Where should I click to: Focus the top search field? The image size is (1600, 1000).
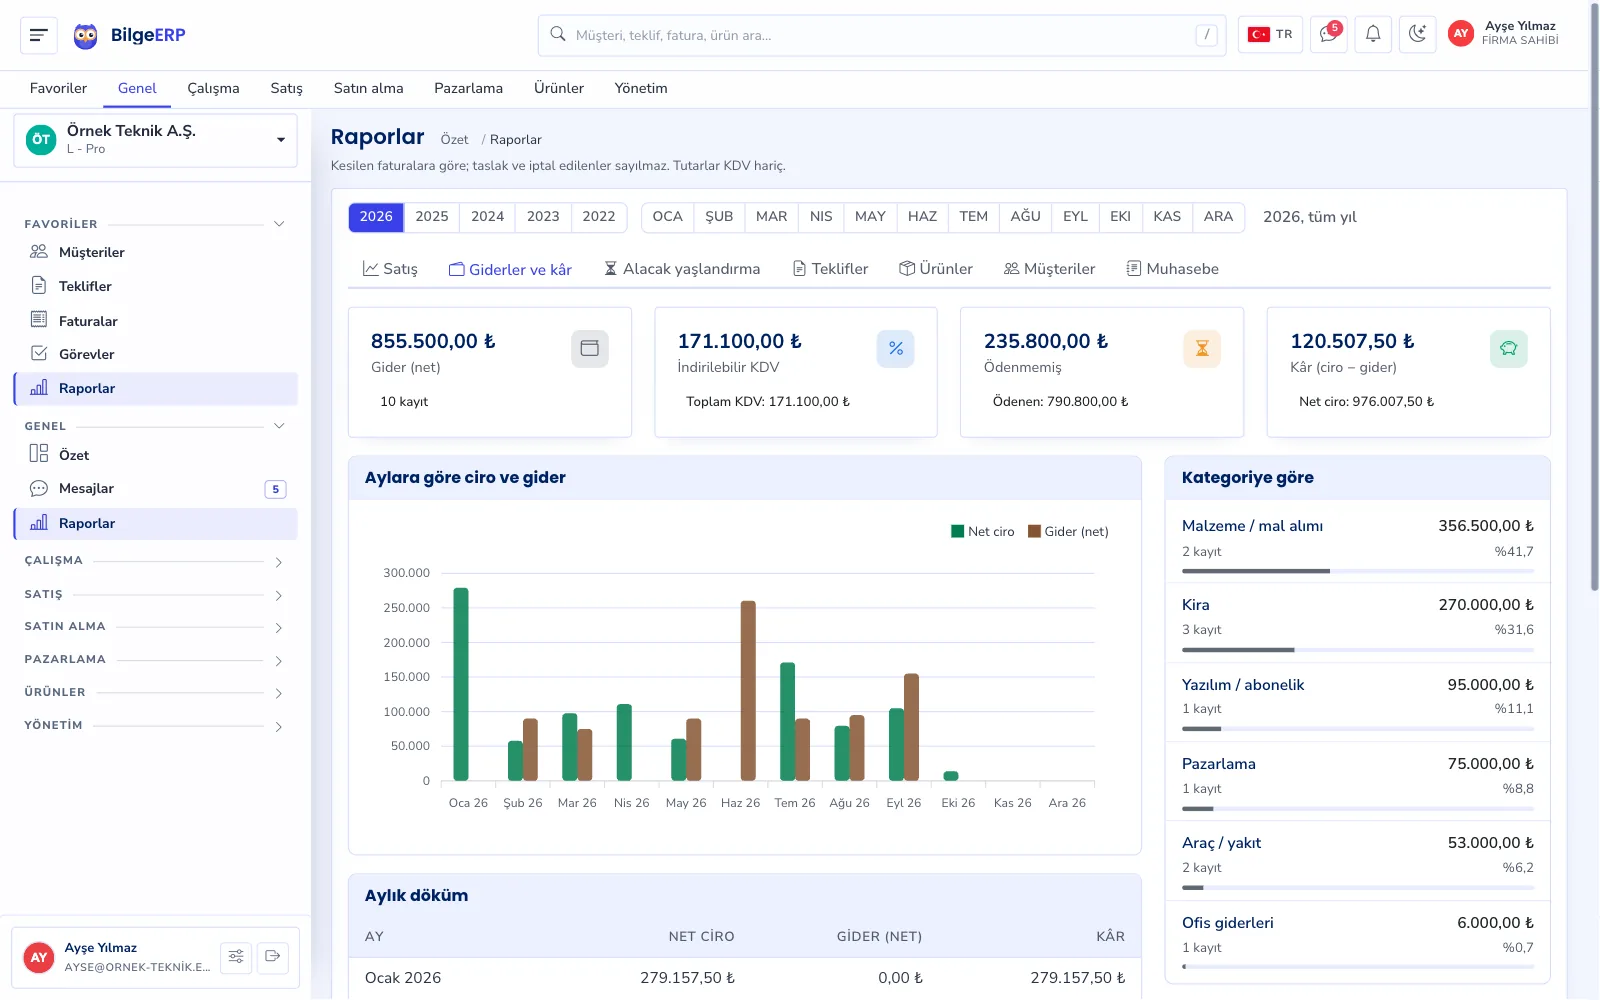[x=882, y=35]
